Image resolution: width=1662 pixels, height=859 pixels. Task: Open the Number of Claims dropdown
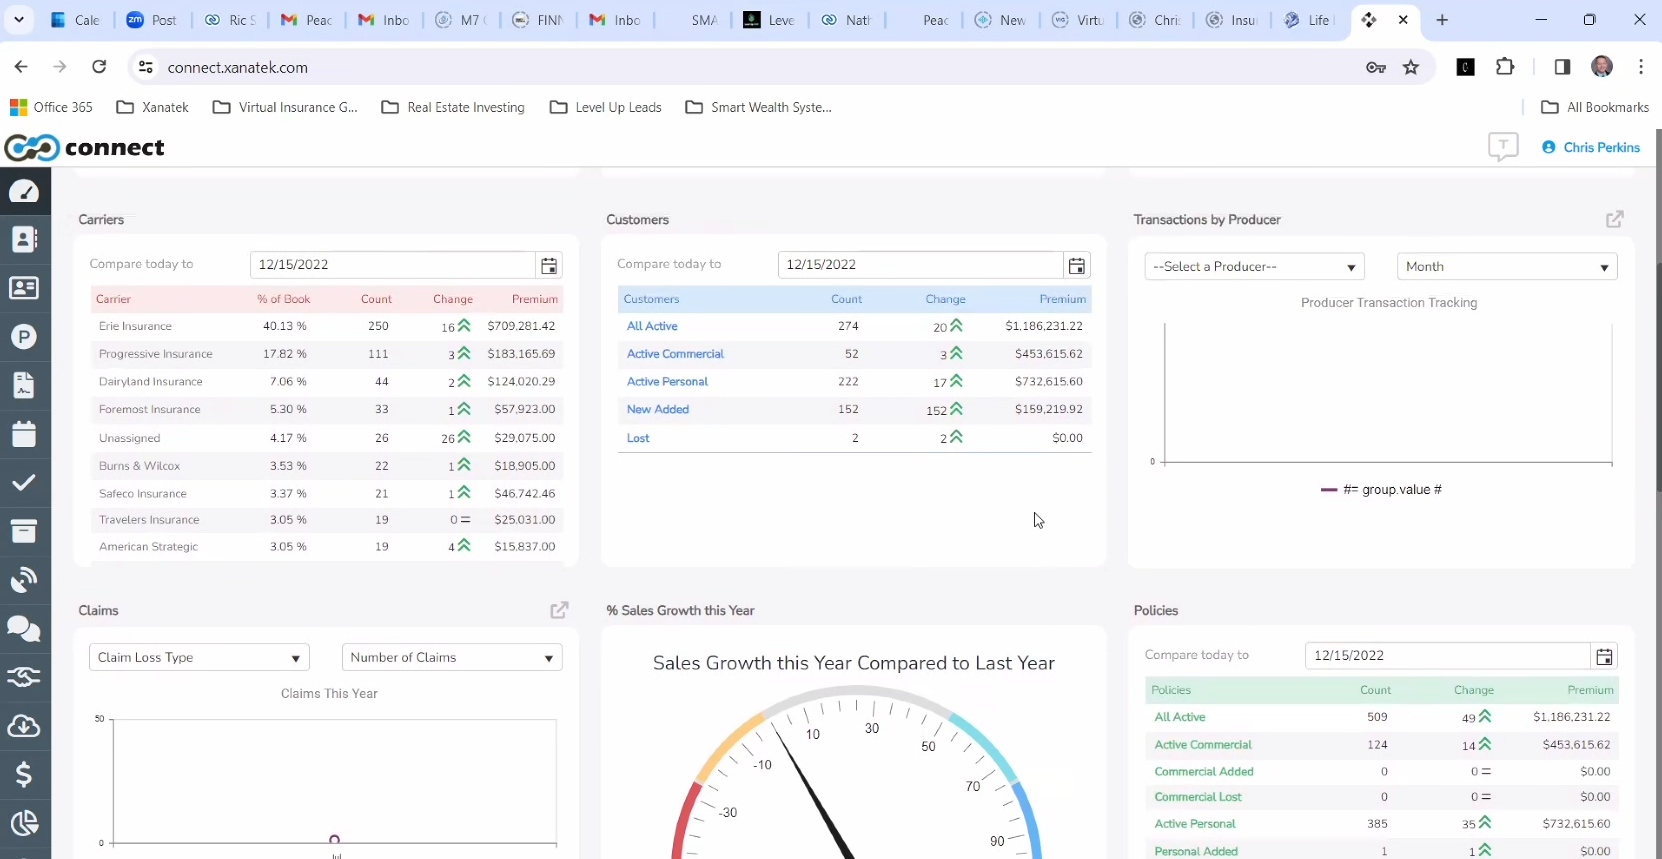click(x=452, y=658)
